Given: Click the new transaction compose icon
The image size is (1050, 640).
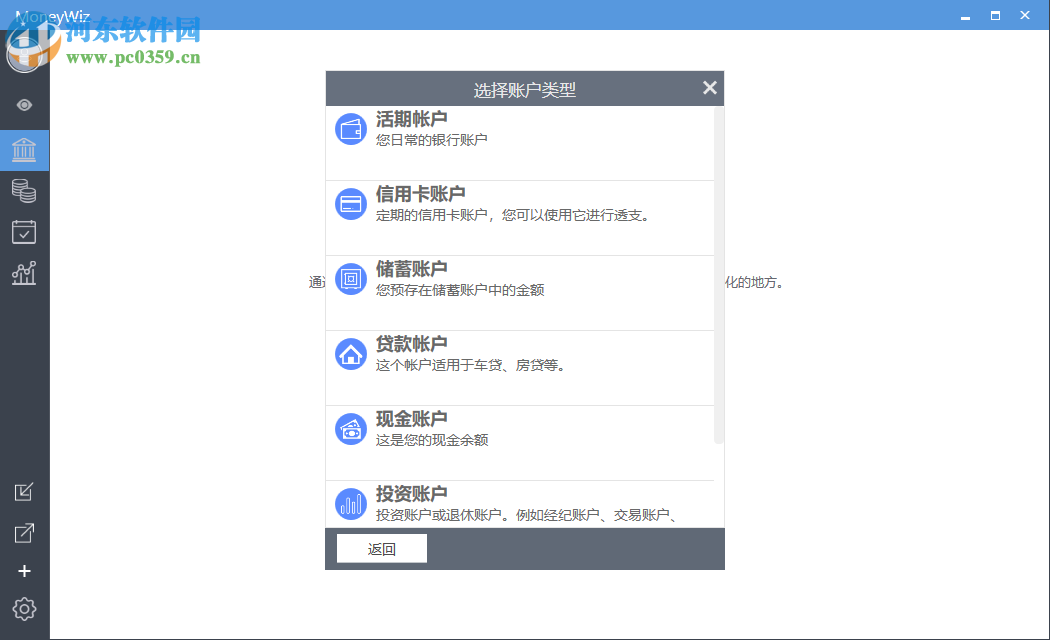Looking at the screenshot, I should 24,492.
